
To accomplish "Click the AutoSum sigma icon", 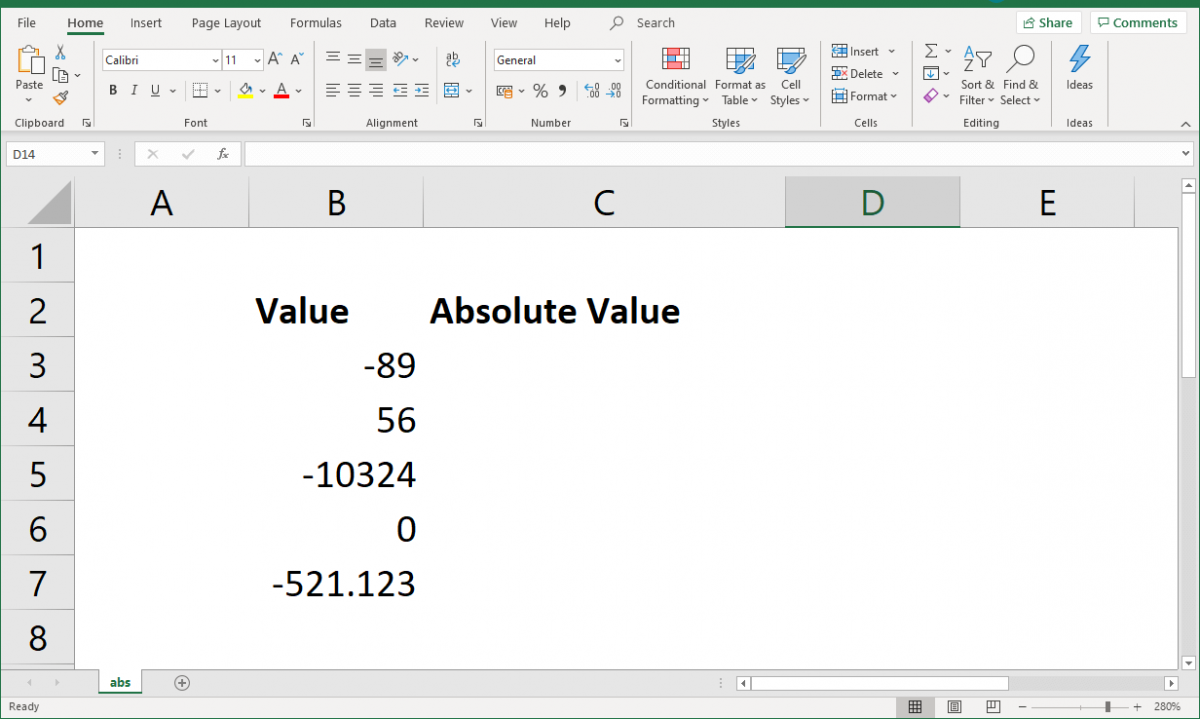I will (x=931, y=51).
